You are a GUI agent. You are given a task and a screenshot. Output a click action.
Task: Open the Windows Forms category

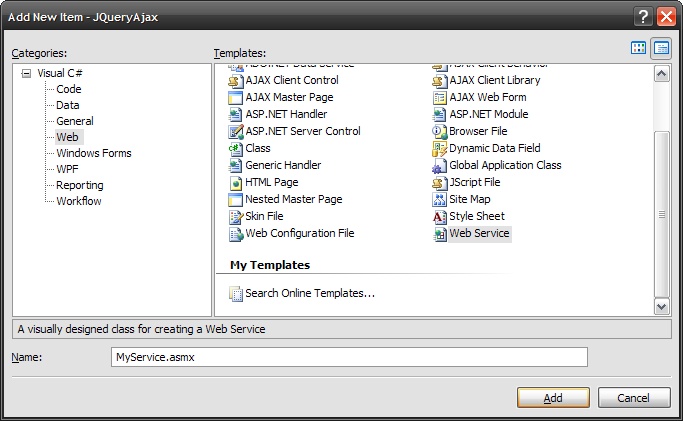(94, 153)
